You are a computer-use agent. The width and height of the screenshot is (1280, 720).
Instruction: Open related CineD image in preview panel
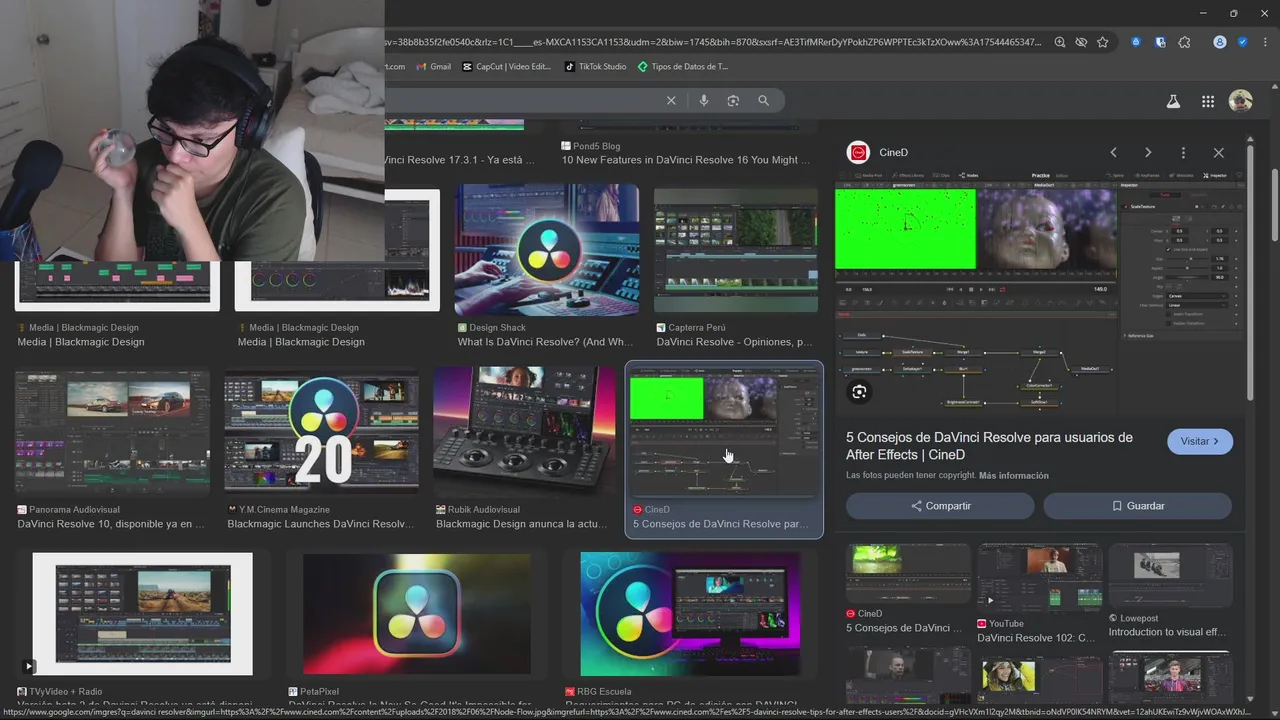tap(908, 573)
